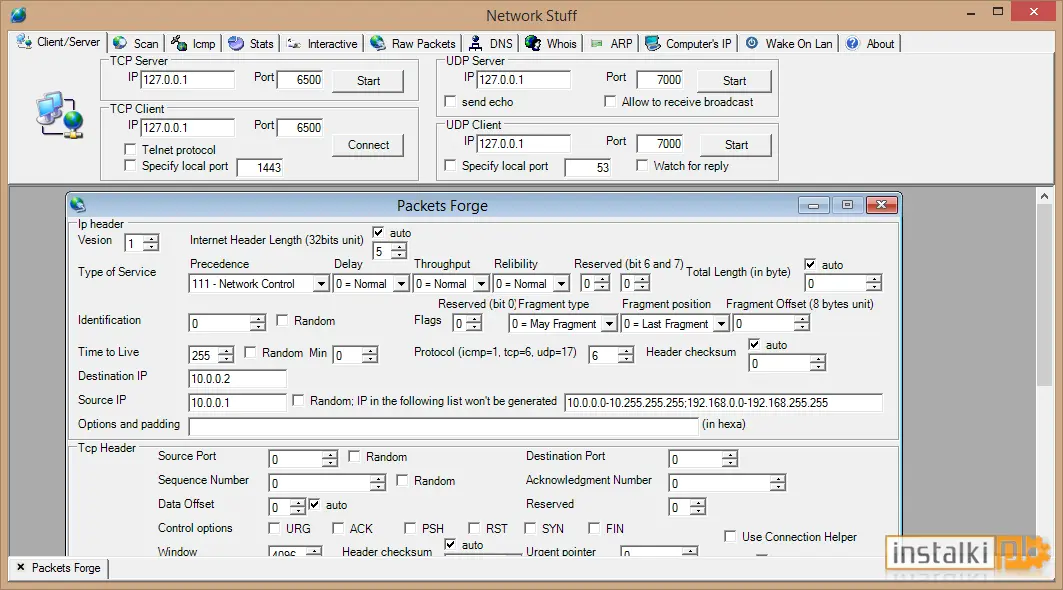The image size is (1063, 590).
Task: Click the Interactive tab icon
Action: pos(294,43)
